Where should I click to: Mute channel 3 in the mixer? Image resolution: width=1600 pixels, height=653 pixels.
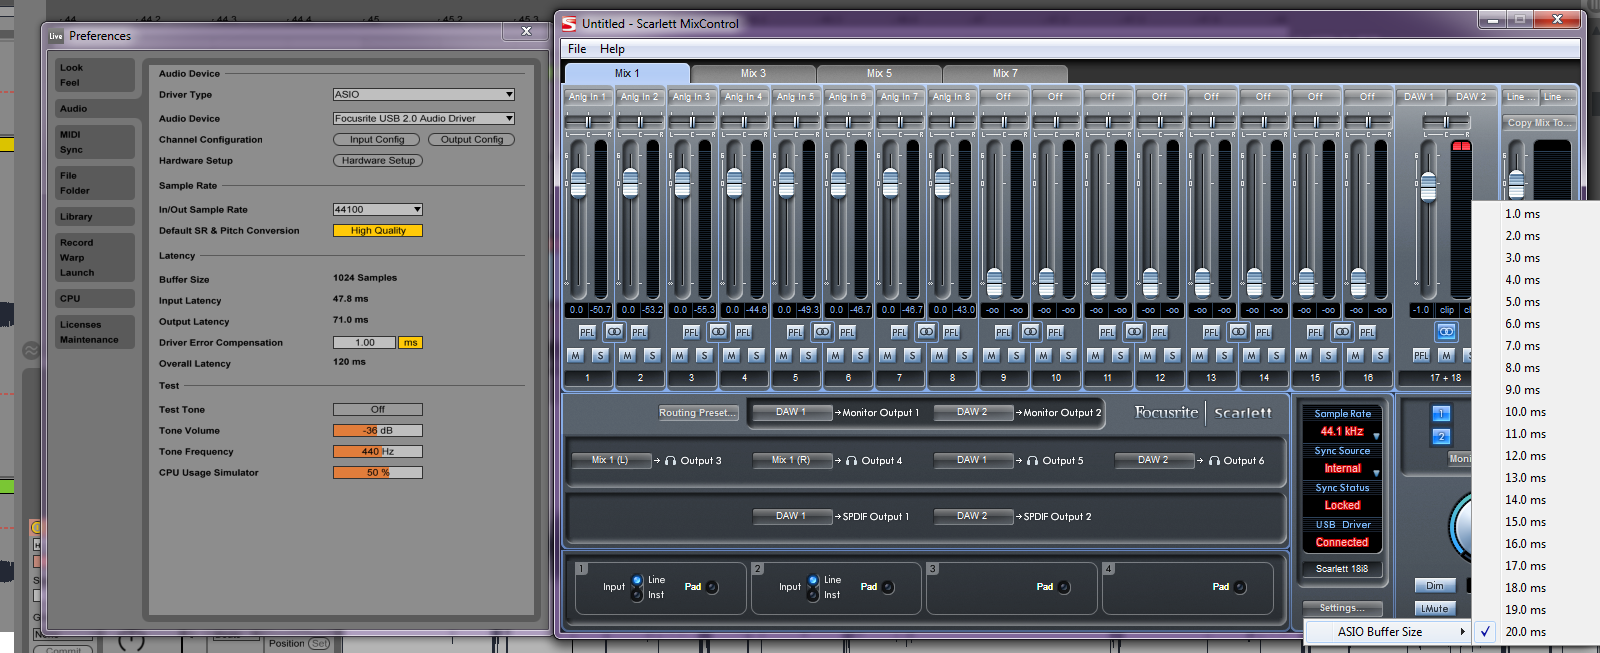coord(679,355)
